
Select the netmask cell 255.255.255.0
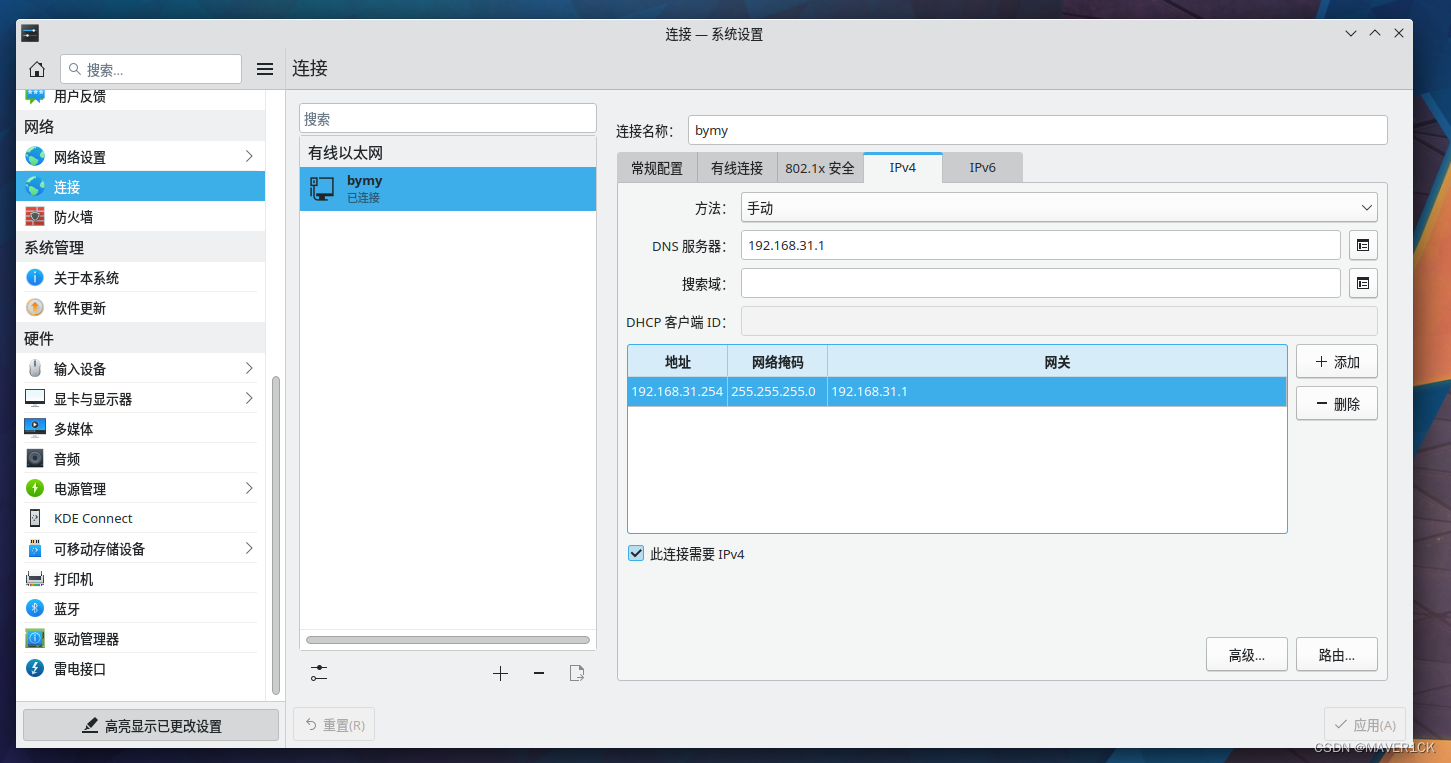coord(777,392)
